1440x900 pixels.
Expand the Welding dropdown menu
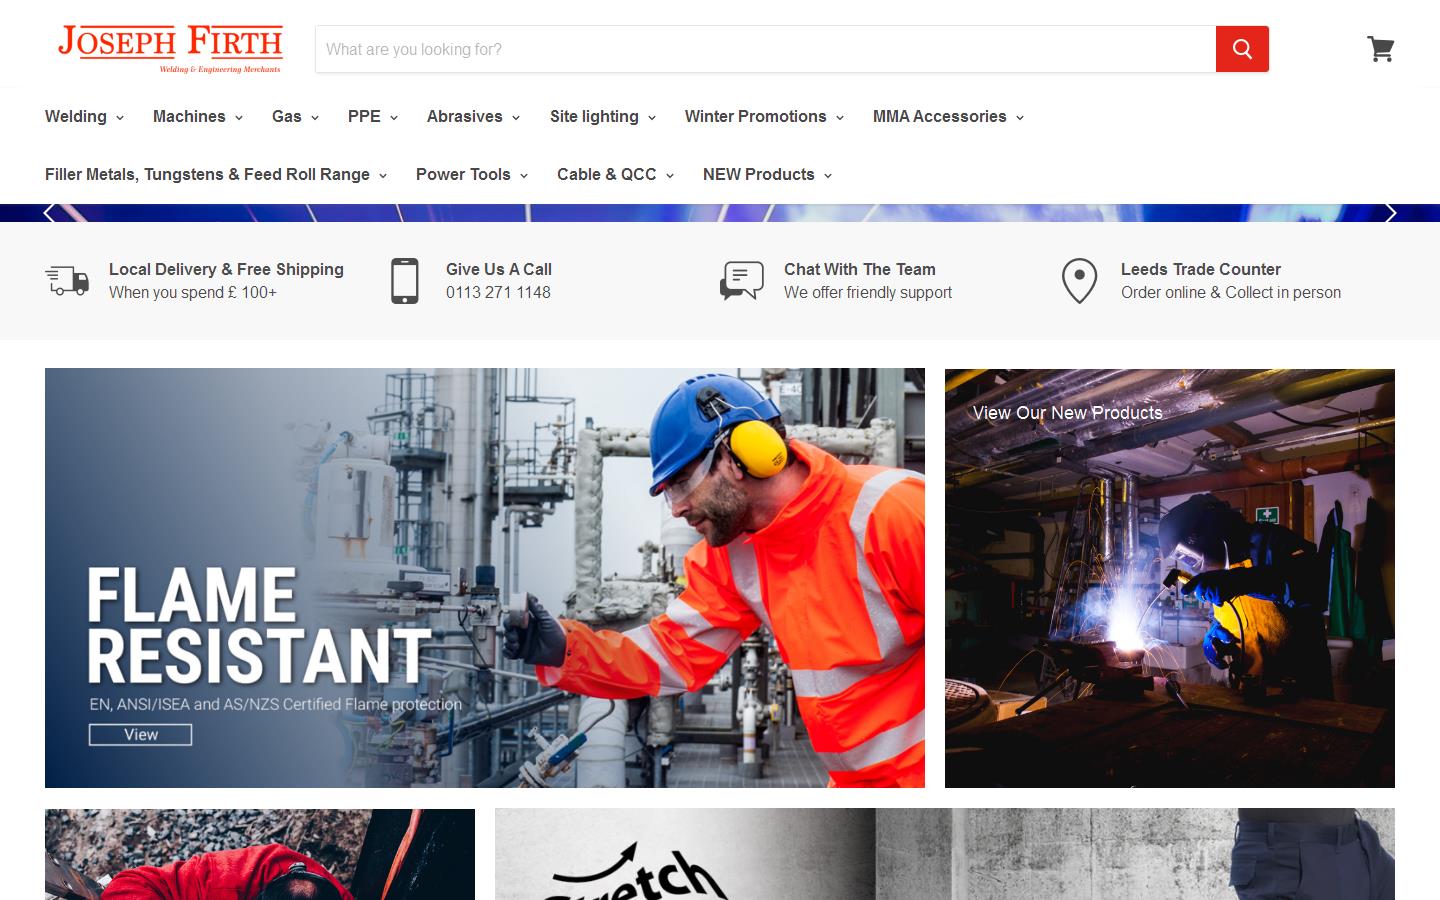coord(83,117)
